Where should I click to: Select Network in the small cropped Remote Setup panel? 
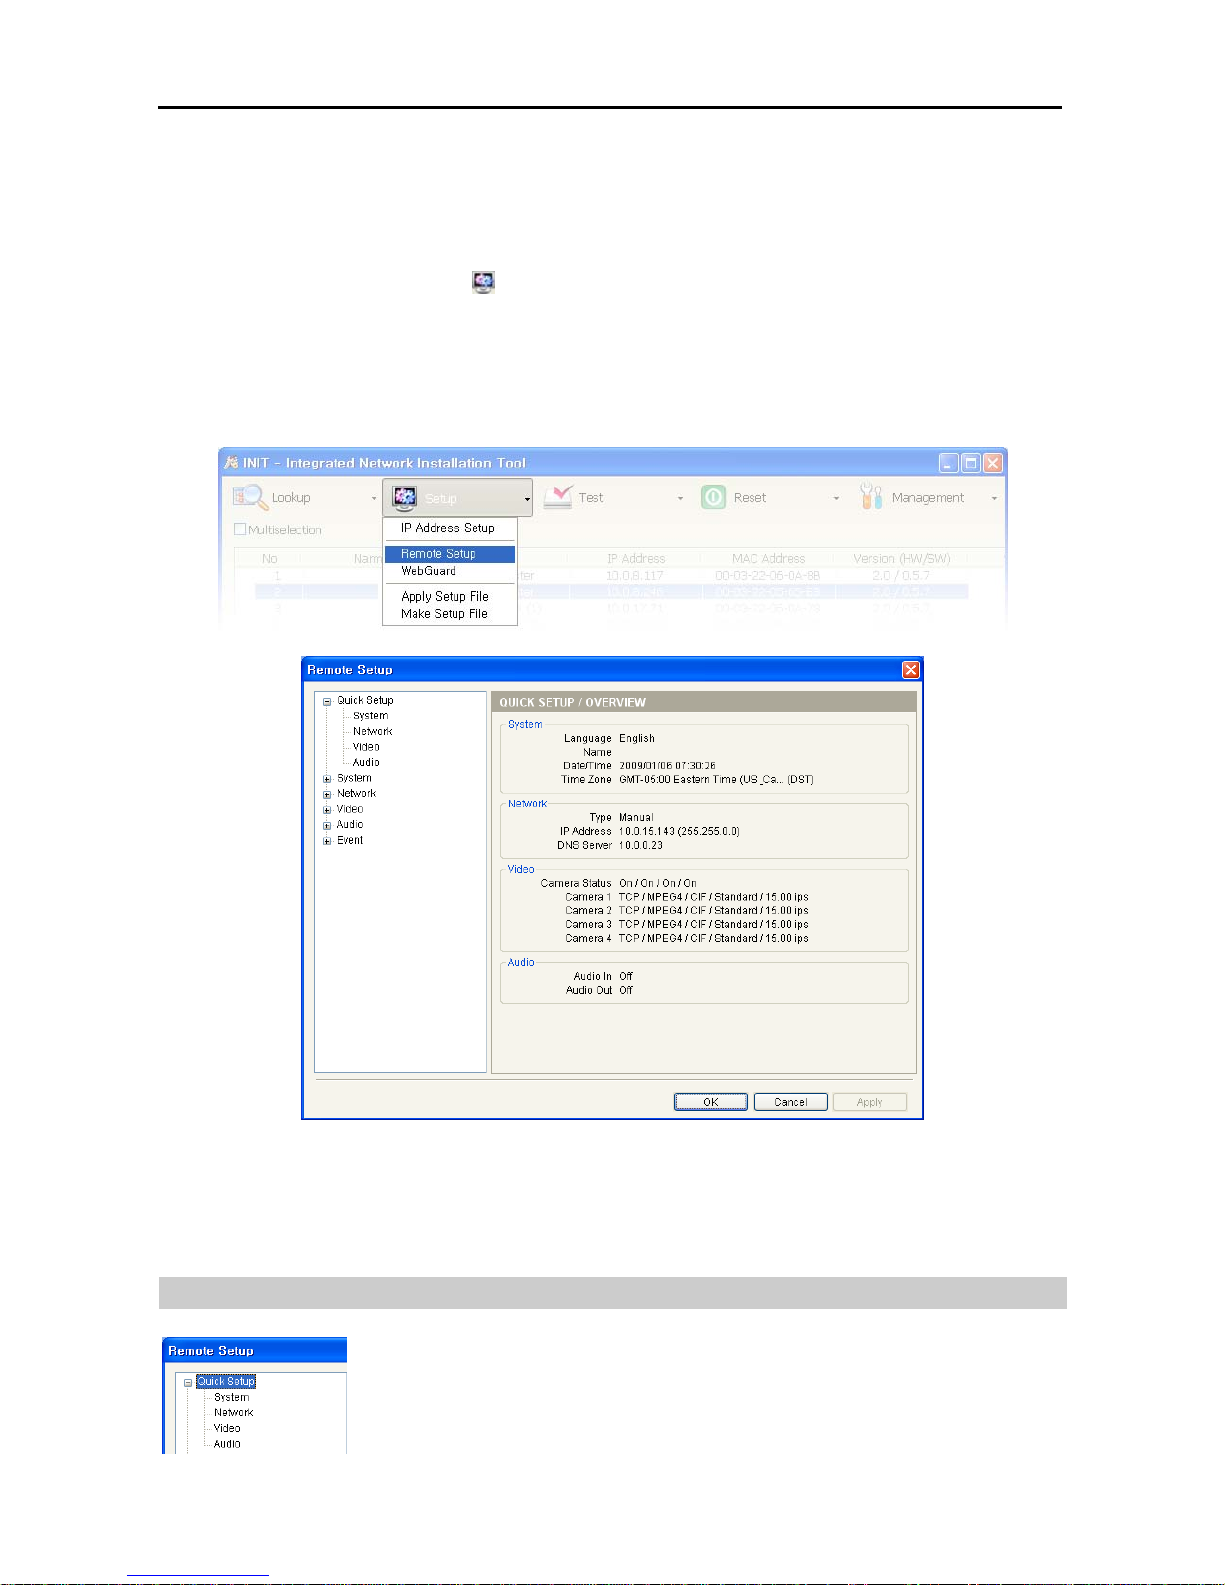coord(233,1413)
